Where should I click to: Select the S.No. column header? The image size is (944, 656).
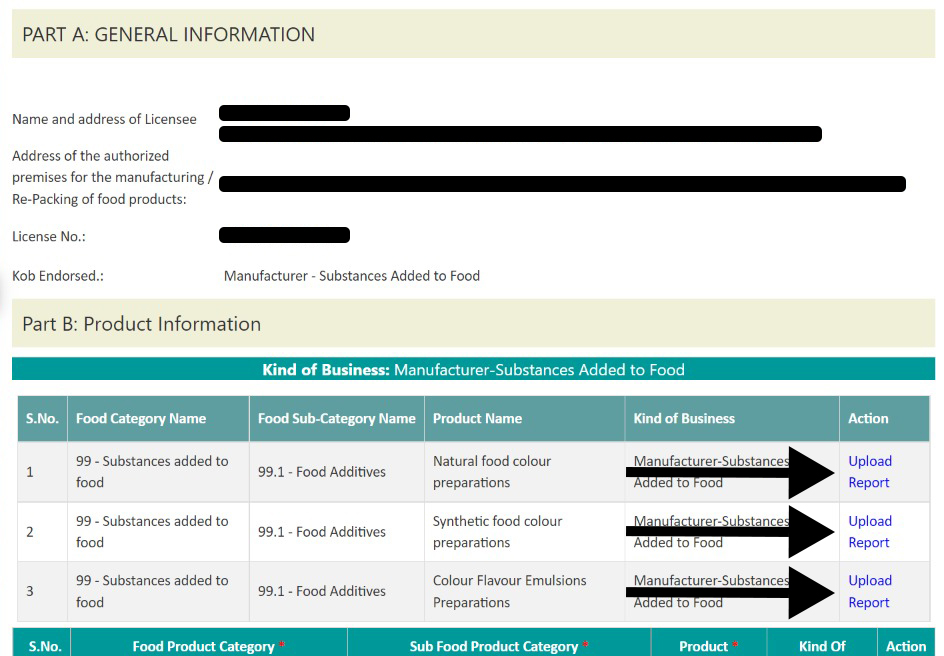coord(42,419)
